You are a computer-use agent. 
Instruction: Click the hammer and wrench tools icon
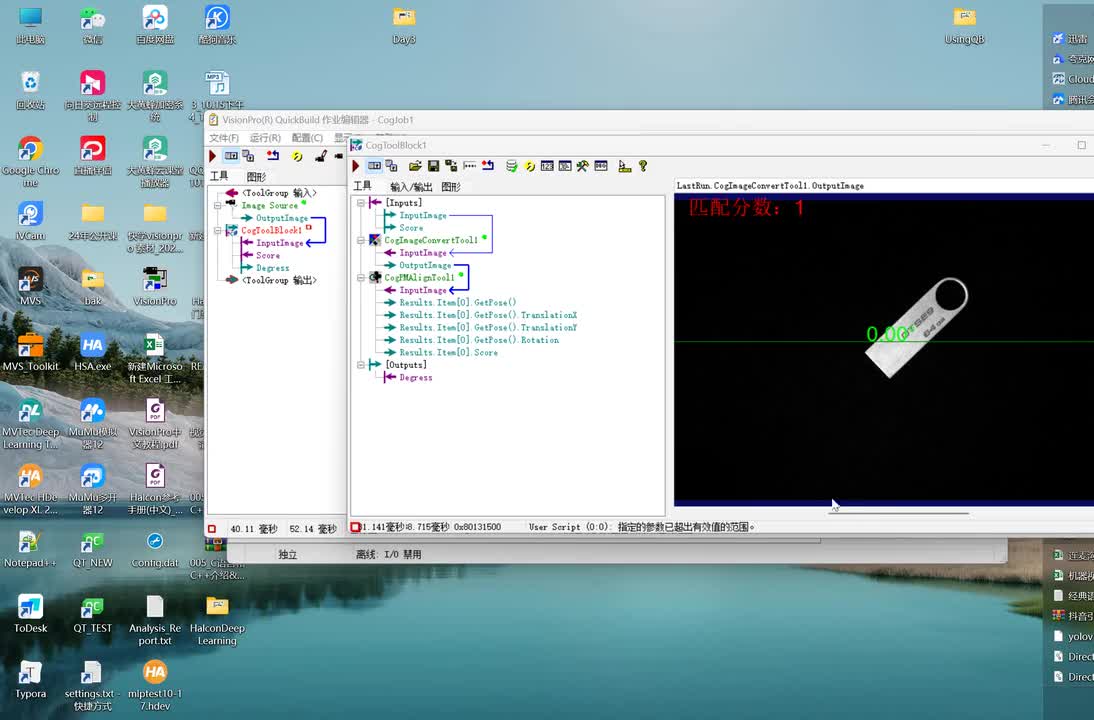click(x=582, y=166)
